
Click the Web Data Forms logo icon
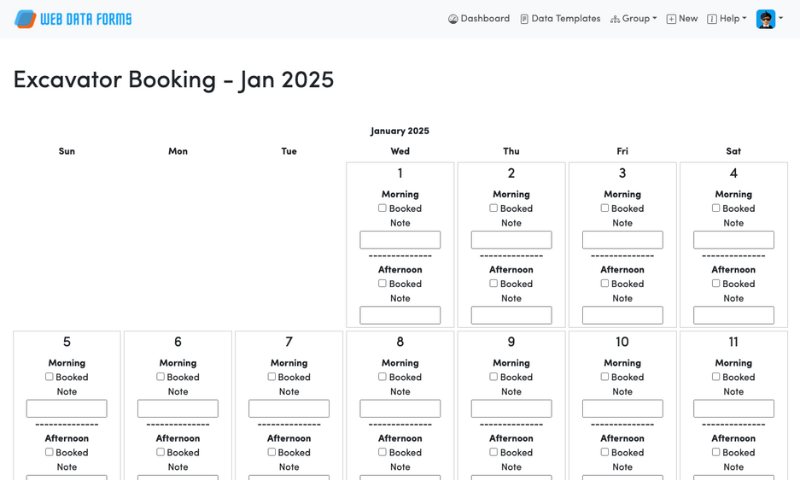coord(25,19)
